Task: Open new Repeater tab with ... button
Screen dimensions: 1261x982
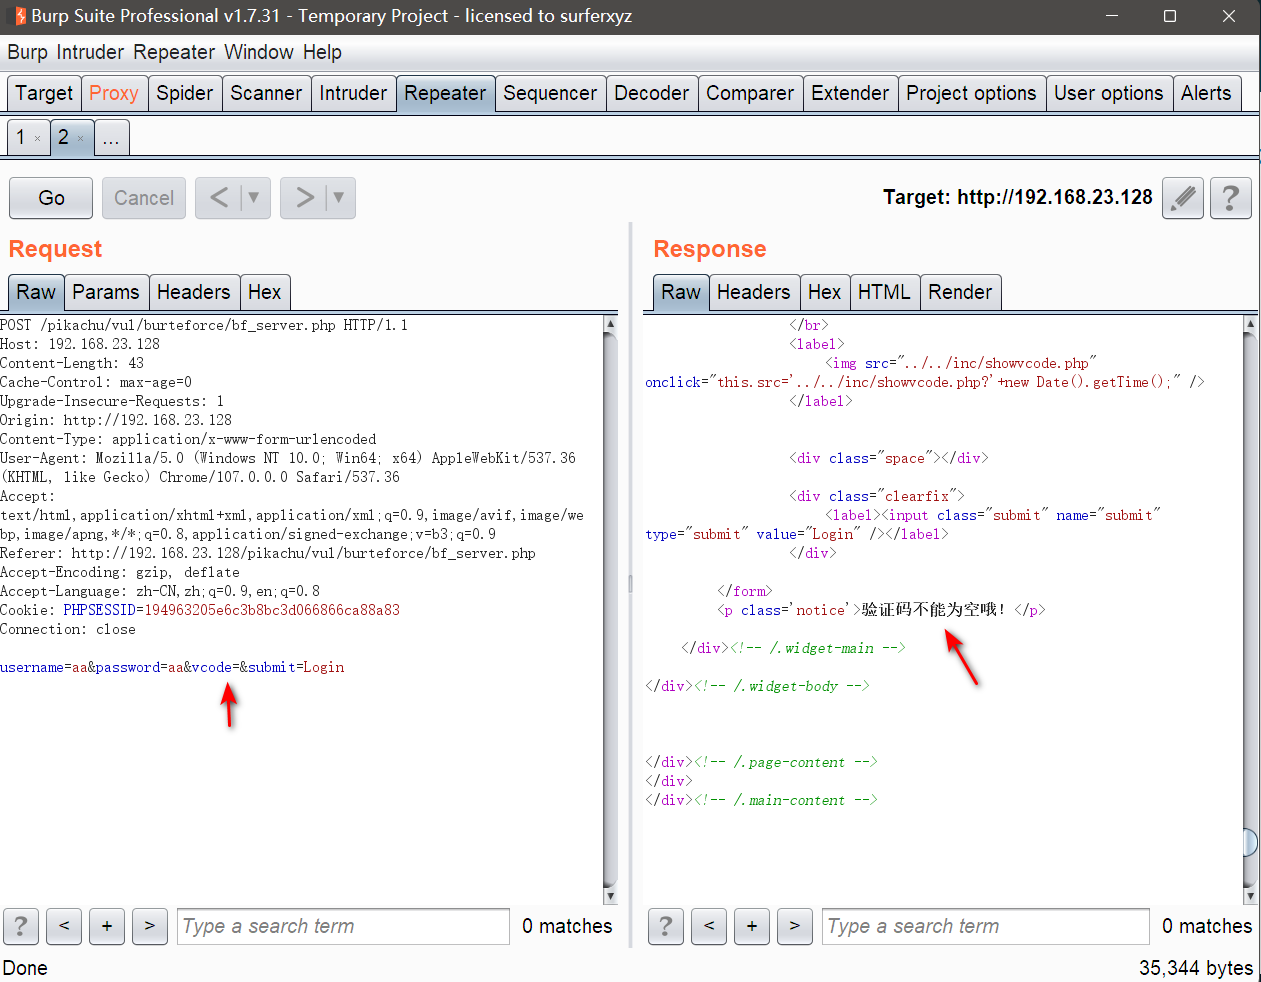Action: [x=111, y=138]
